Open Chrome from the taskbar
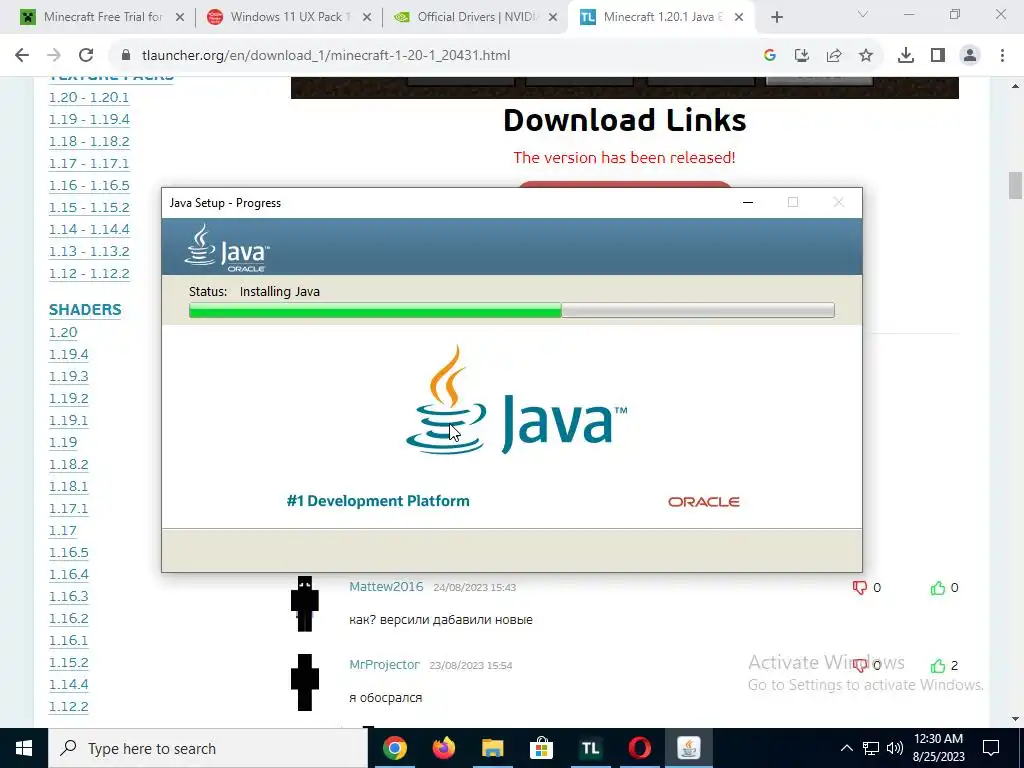The height and width of the screenshot is (768, 1024). point(394,748)
